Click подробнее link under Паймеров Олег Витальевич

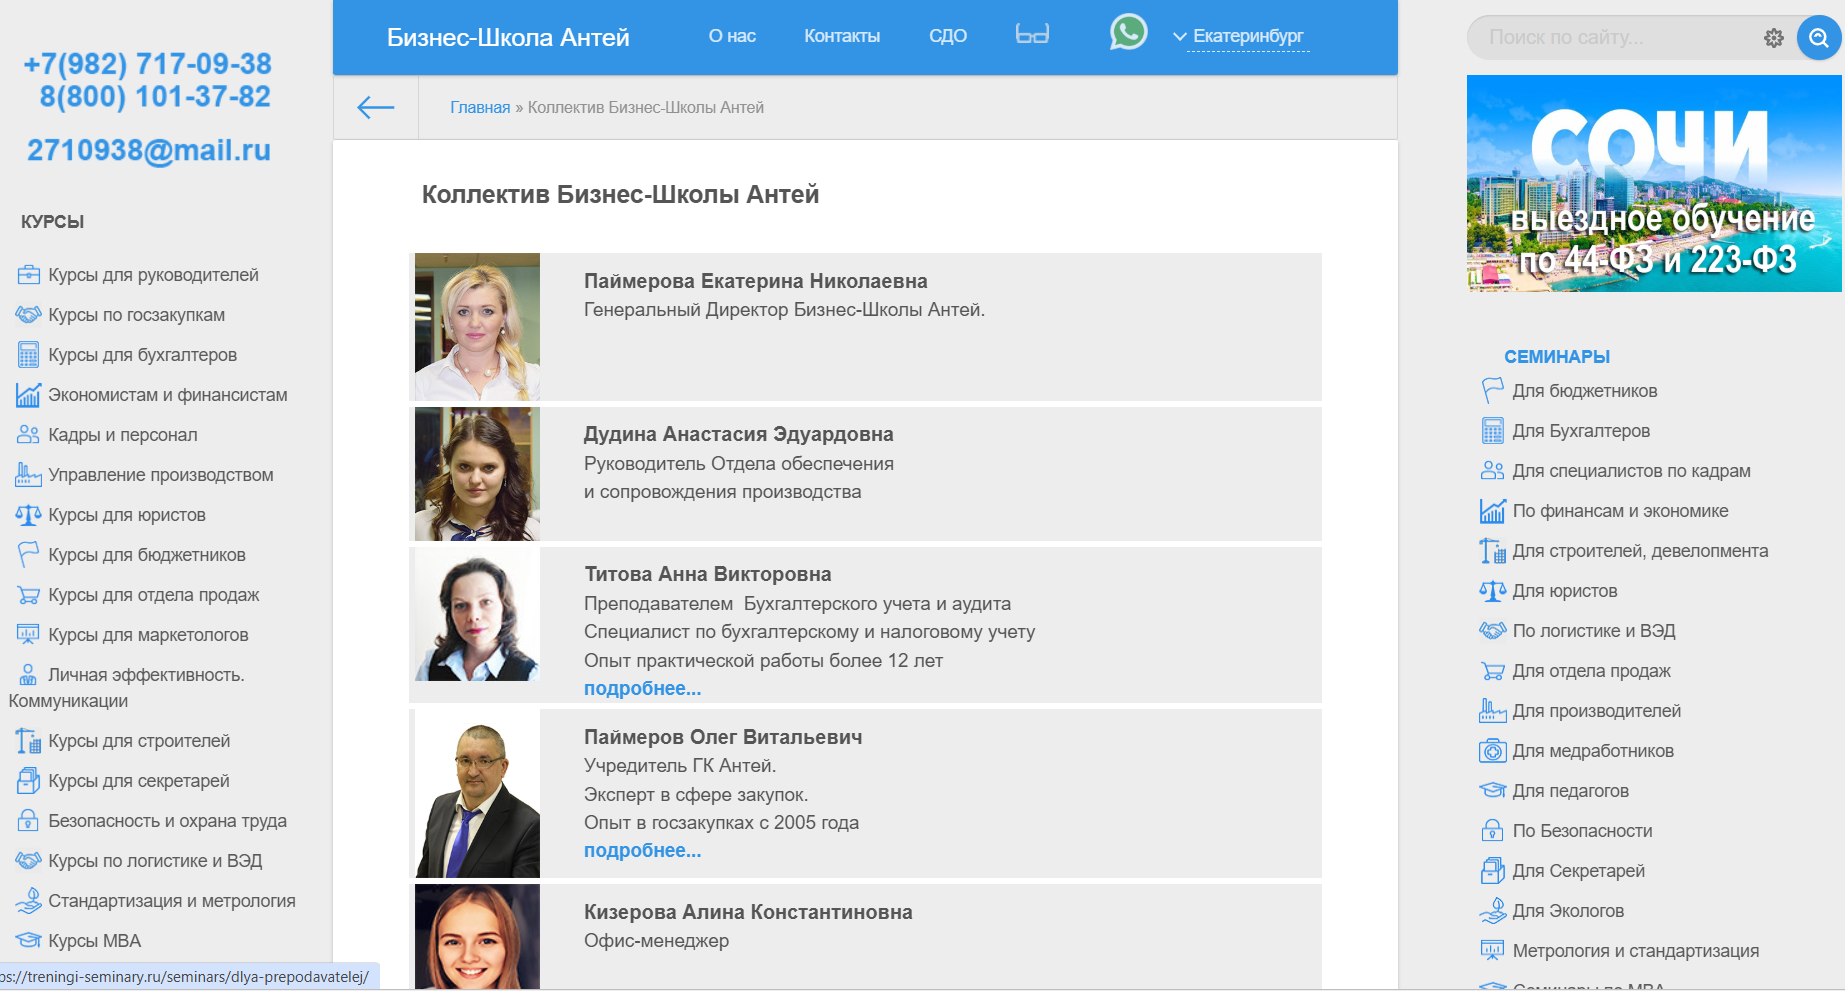[642, 851]
